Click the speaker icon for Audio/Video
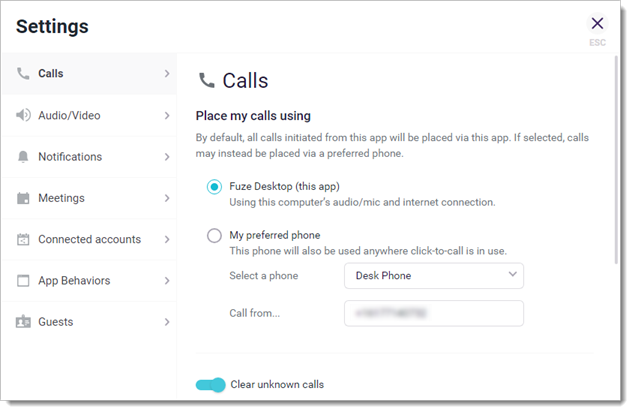The height and width of the screenshot is (412, 632). [x=23, y=115]
